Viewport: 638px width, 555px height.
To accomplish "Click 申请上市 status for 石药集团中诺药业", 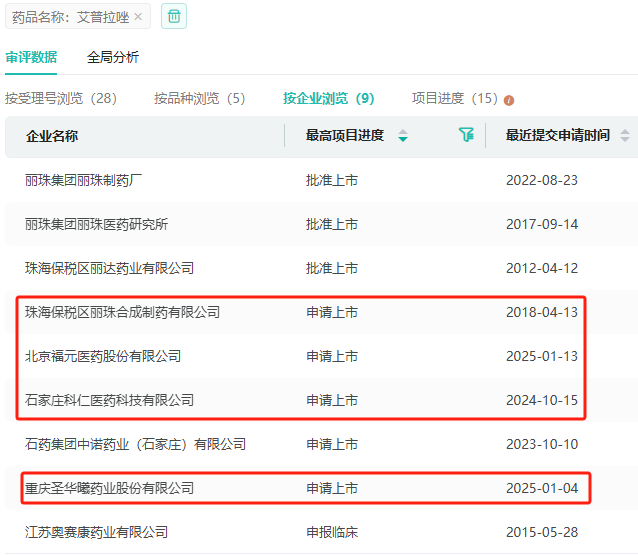I will pyautogui.click(x=332, y=444).
